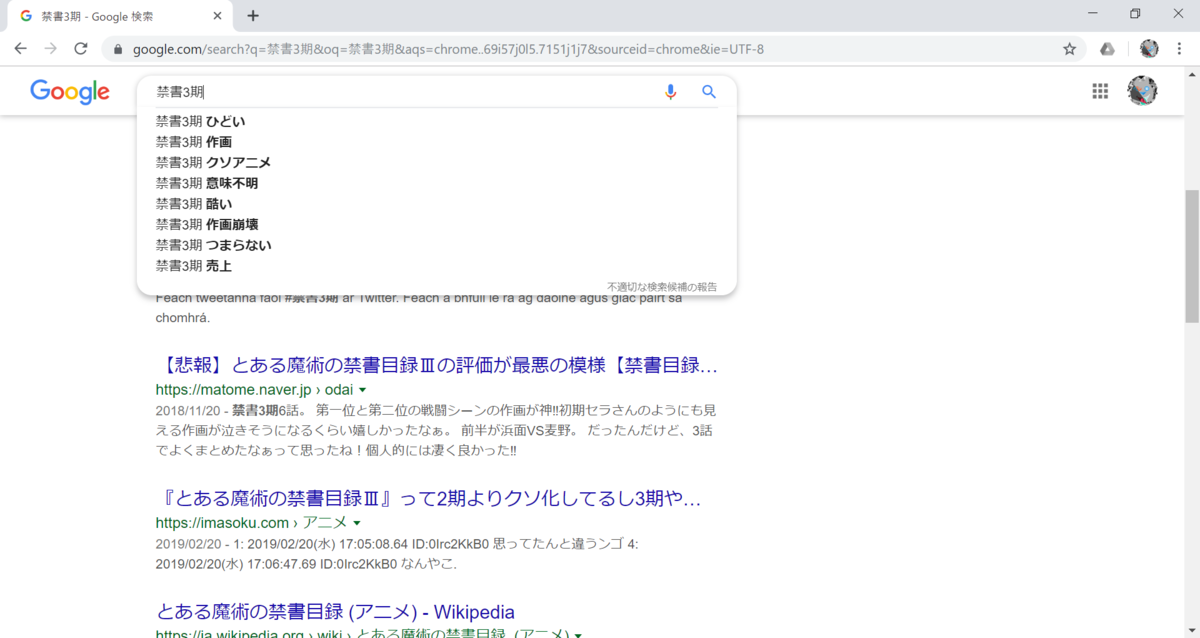Open the Chrome three-dot menu

coord(1180,49)
